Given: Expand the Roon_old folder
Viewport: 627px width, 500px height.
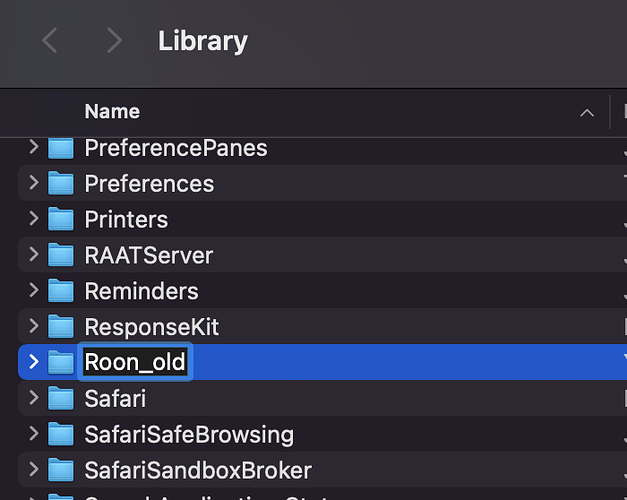Looking at the screenshot, I should (x=34, y=362).
